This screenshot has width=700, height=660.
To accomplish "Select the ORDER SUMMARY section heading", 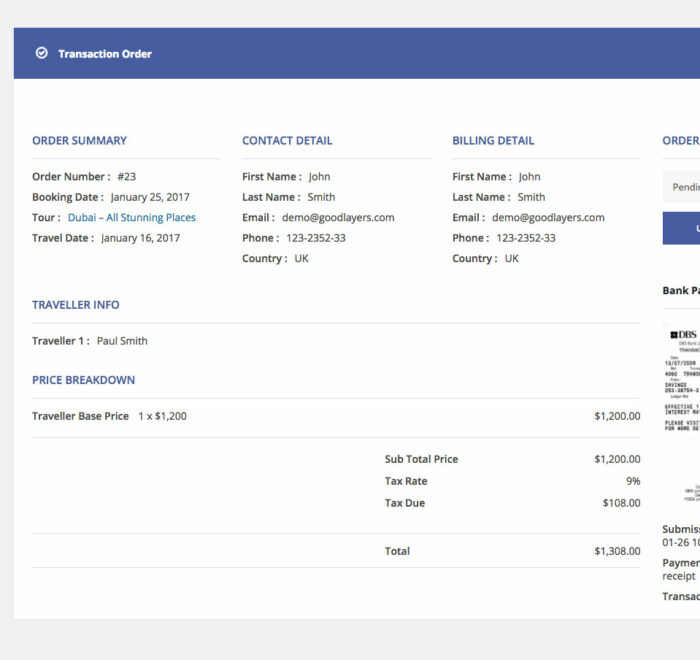I will coord(79,141).
